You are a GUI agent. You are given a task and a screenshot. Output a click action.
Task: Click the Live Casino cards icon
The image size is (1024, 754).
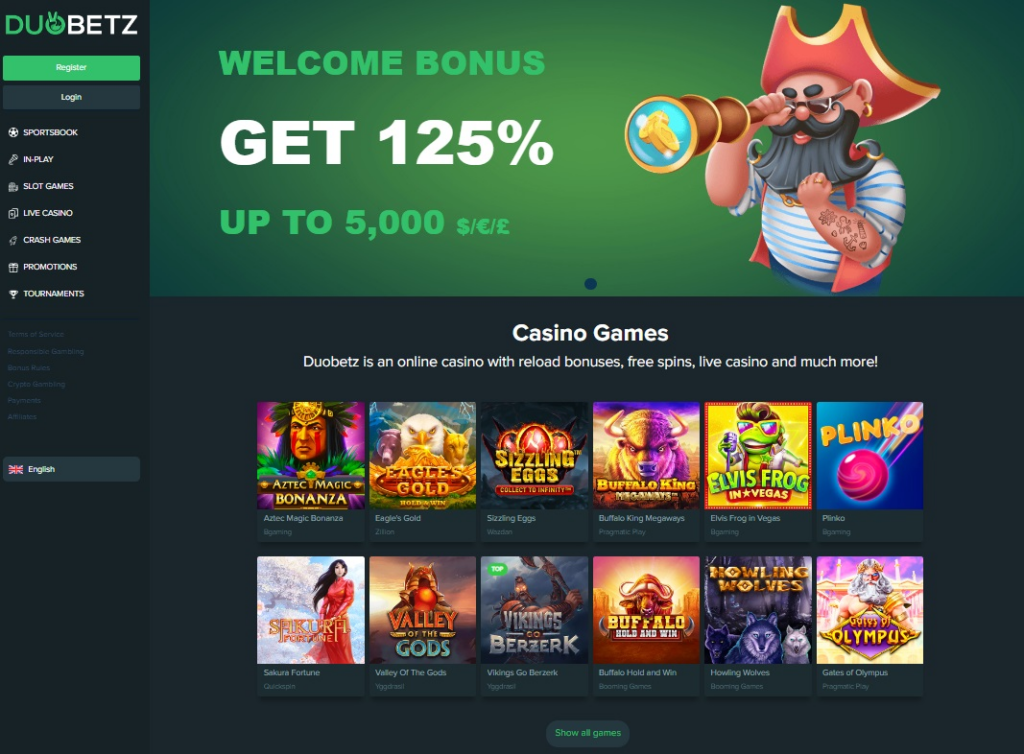[x=13, y=213]
